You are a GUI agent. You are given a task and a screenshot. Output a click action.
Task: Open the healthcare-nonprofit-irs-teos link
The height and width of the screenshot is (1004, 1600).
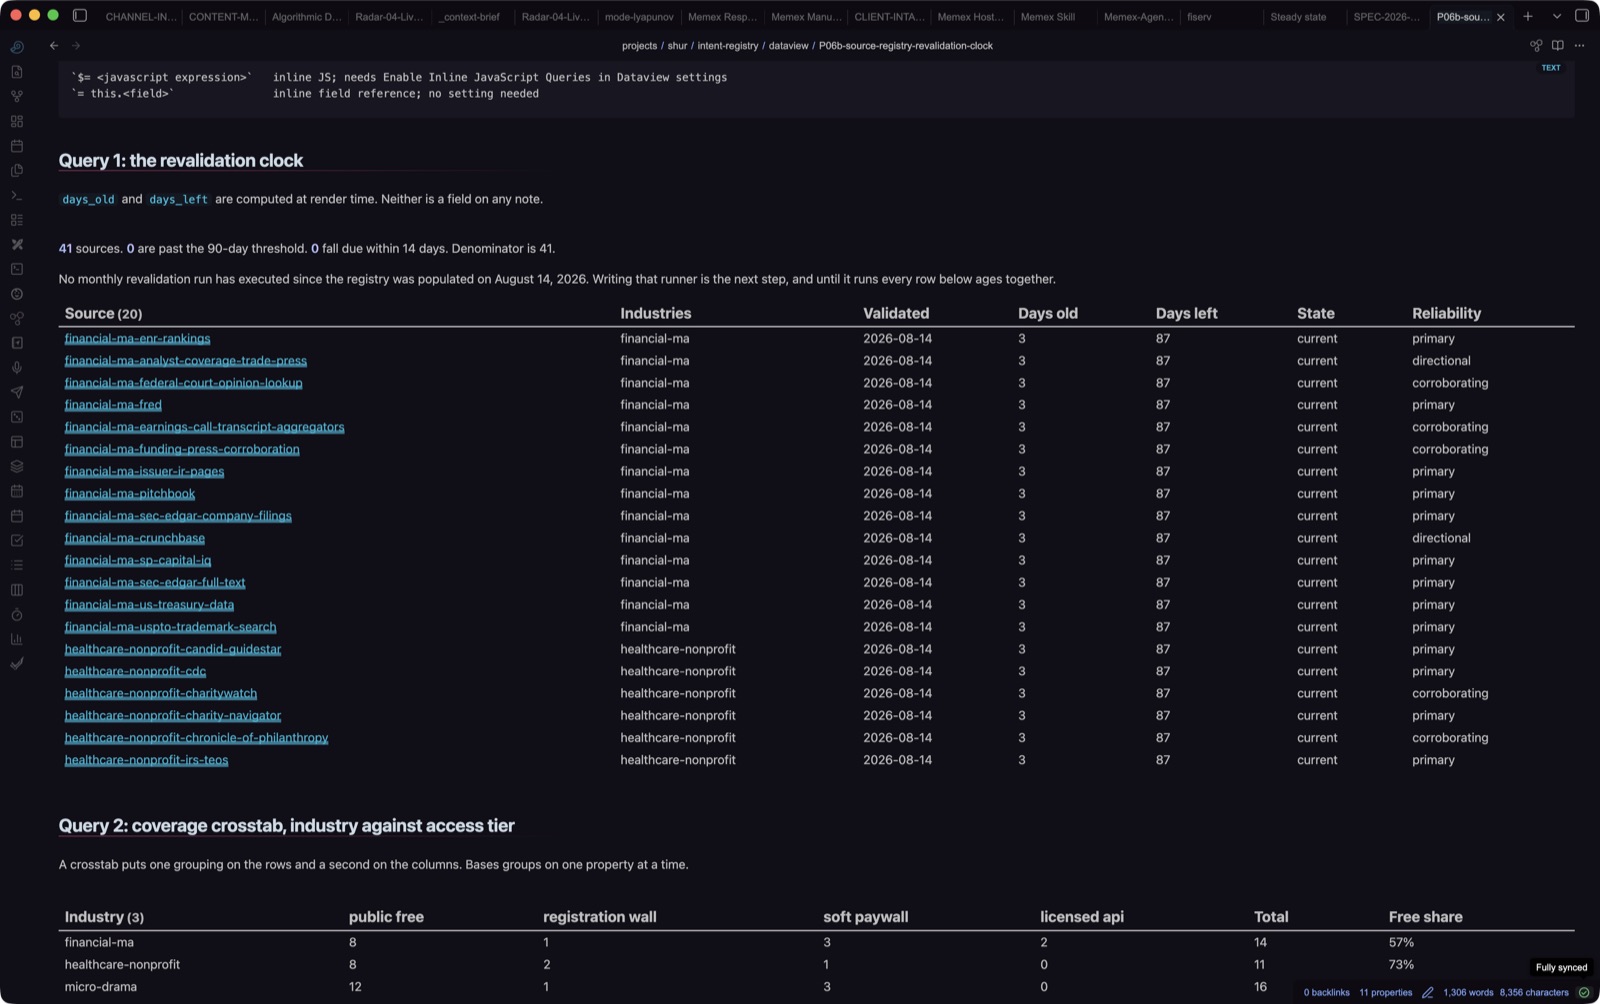coord(146,760)
